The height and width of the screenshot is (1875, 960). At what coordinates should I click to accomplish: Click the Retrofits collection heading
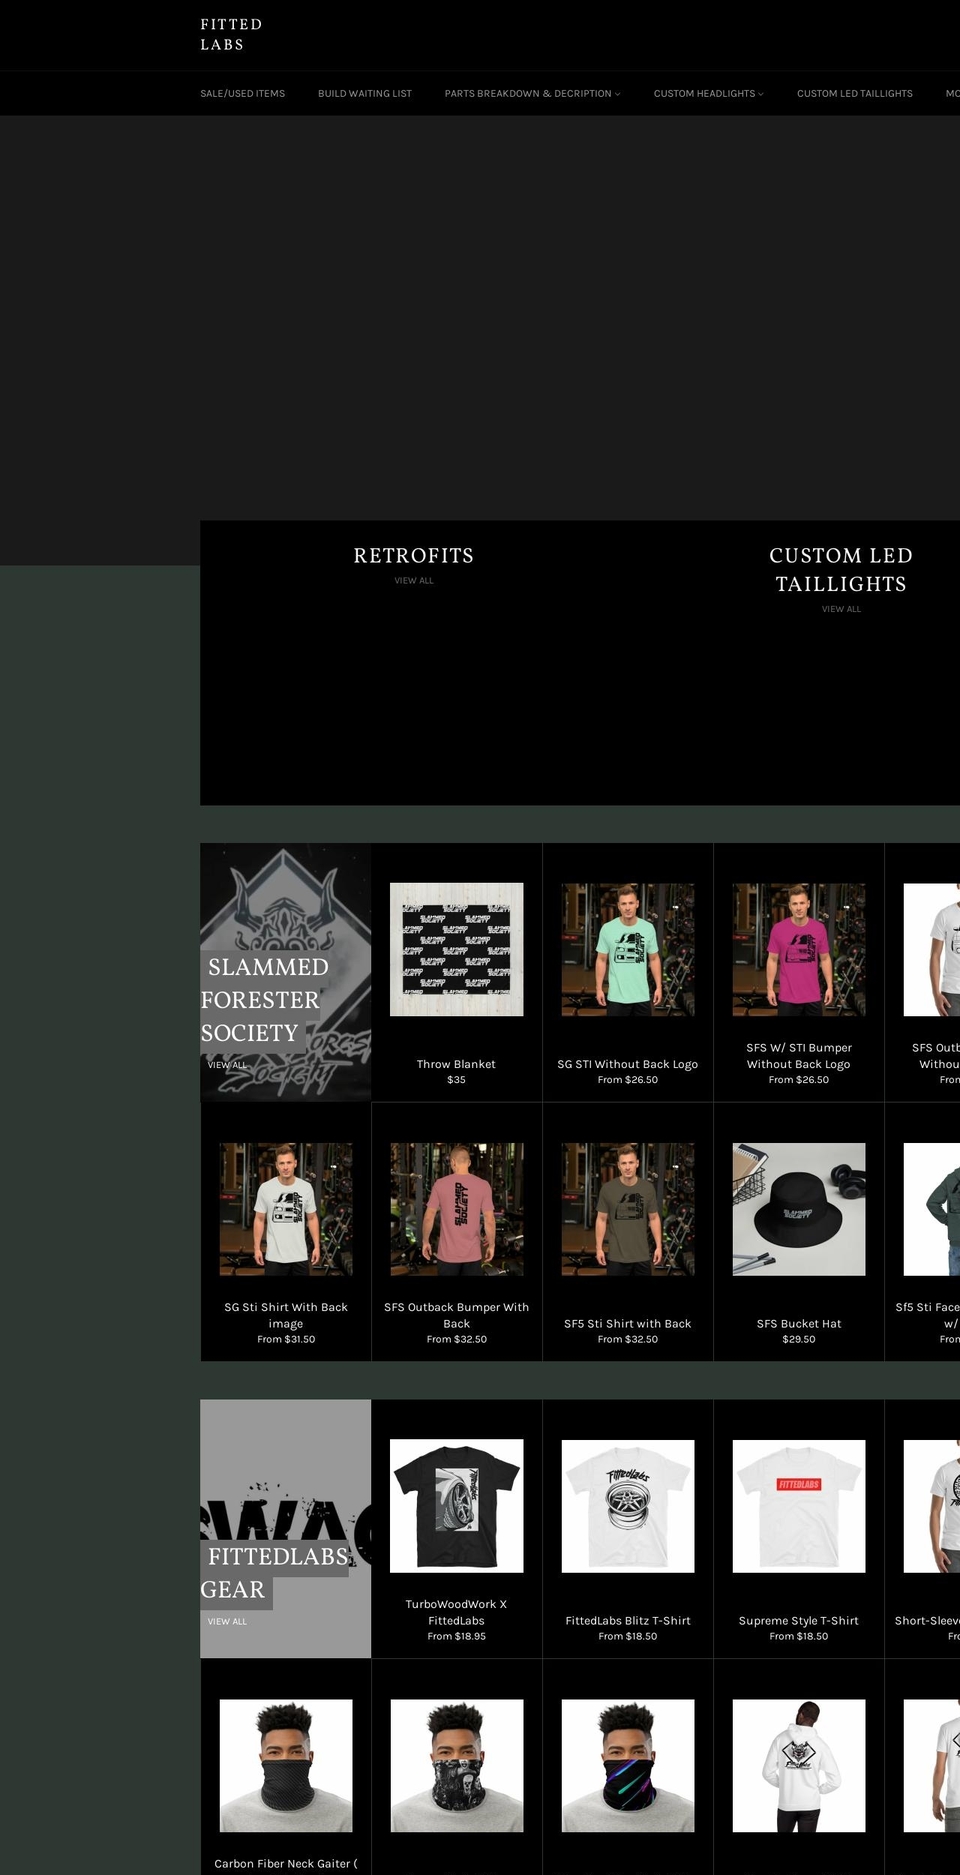[x=414, y=556]
